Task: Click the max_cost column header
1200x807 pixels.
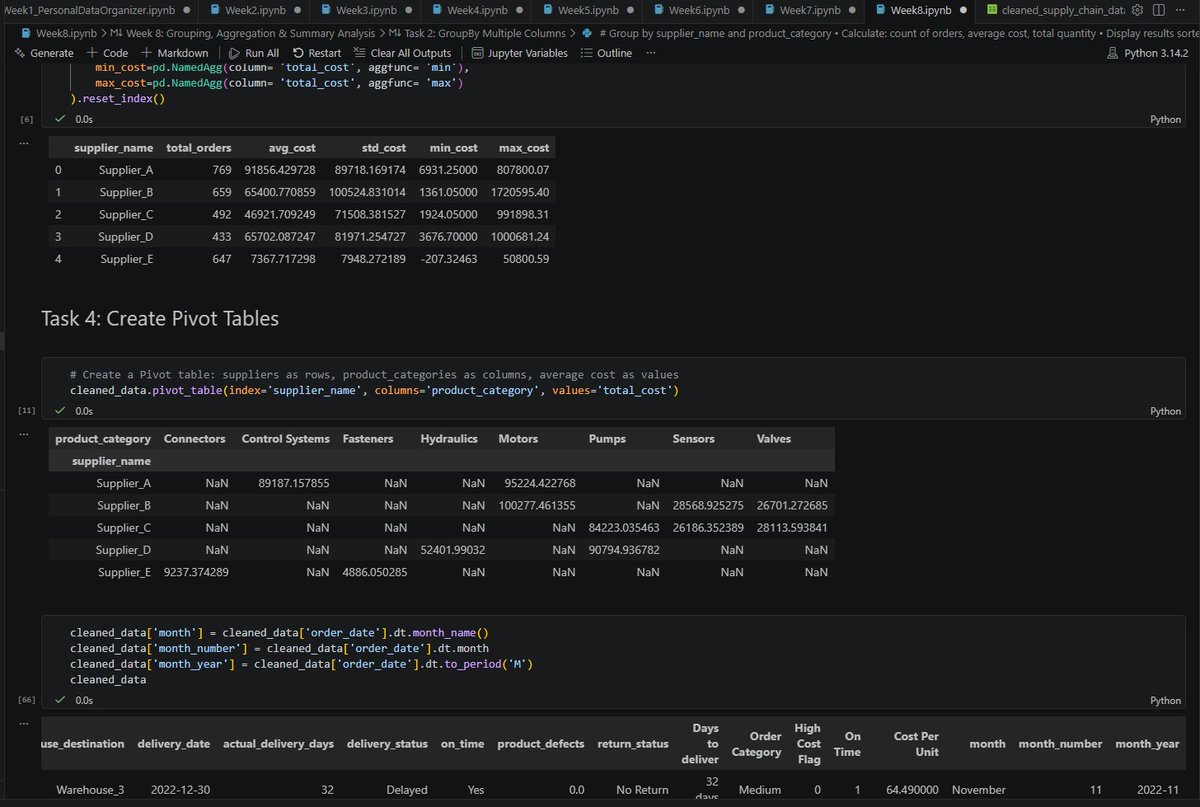Action: click(x=524, y=148)
